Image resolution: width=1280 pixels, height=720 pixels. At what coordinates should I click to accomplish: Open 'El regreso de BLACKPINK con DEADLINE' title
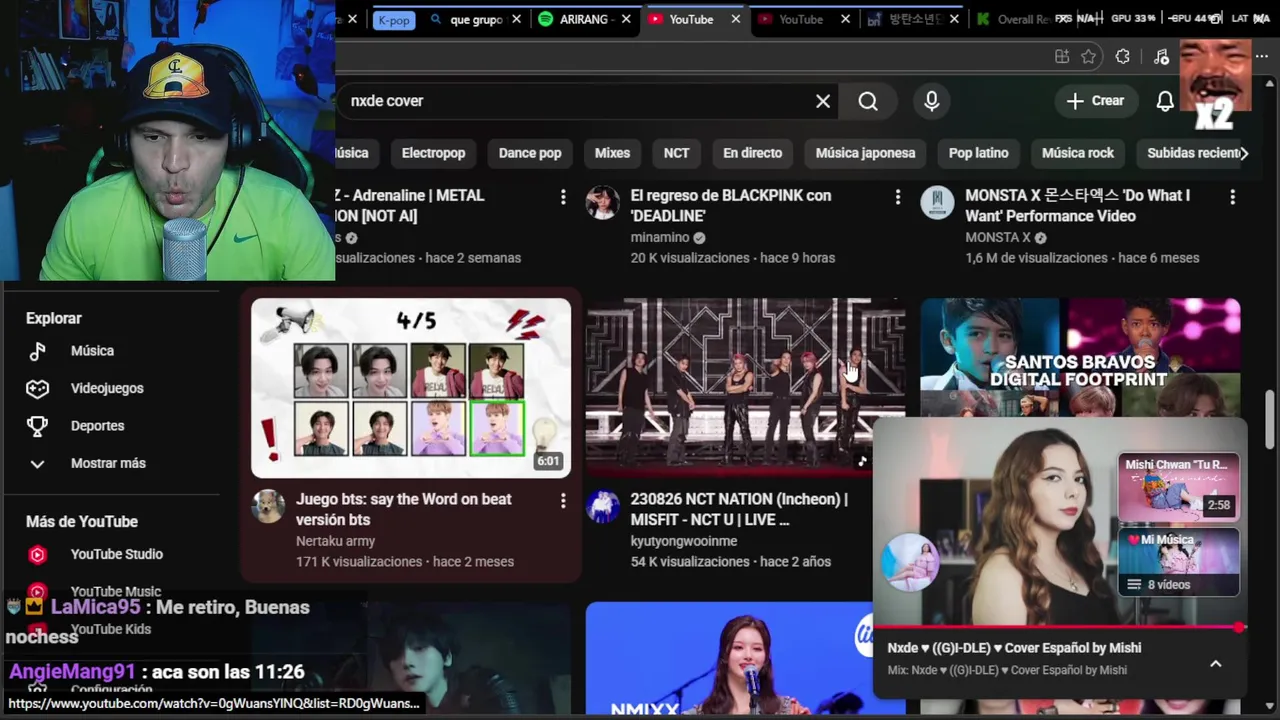731,205
